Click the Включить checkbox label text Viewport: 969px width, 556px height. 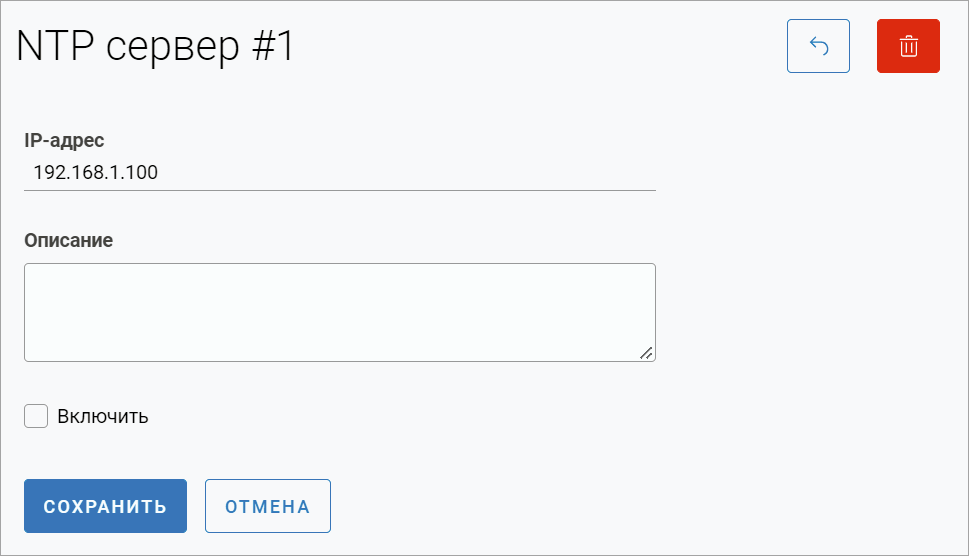pos(103,416)
